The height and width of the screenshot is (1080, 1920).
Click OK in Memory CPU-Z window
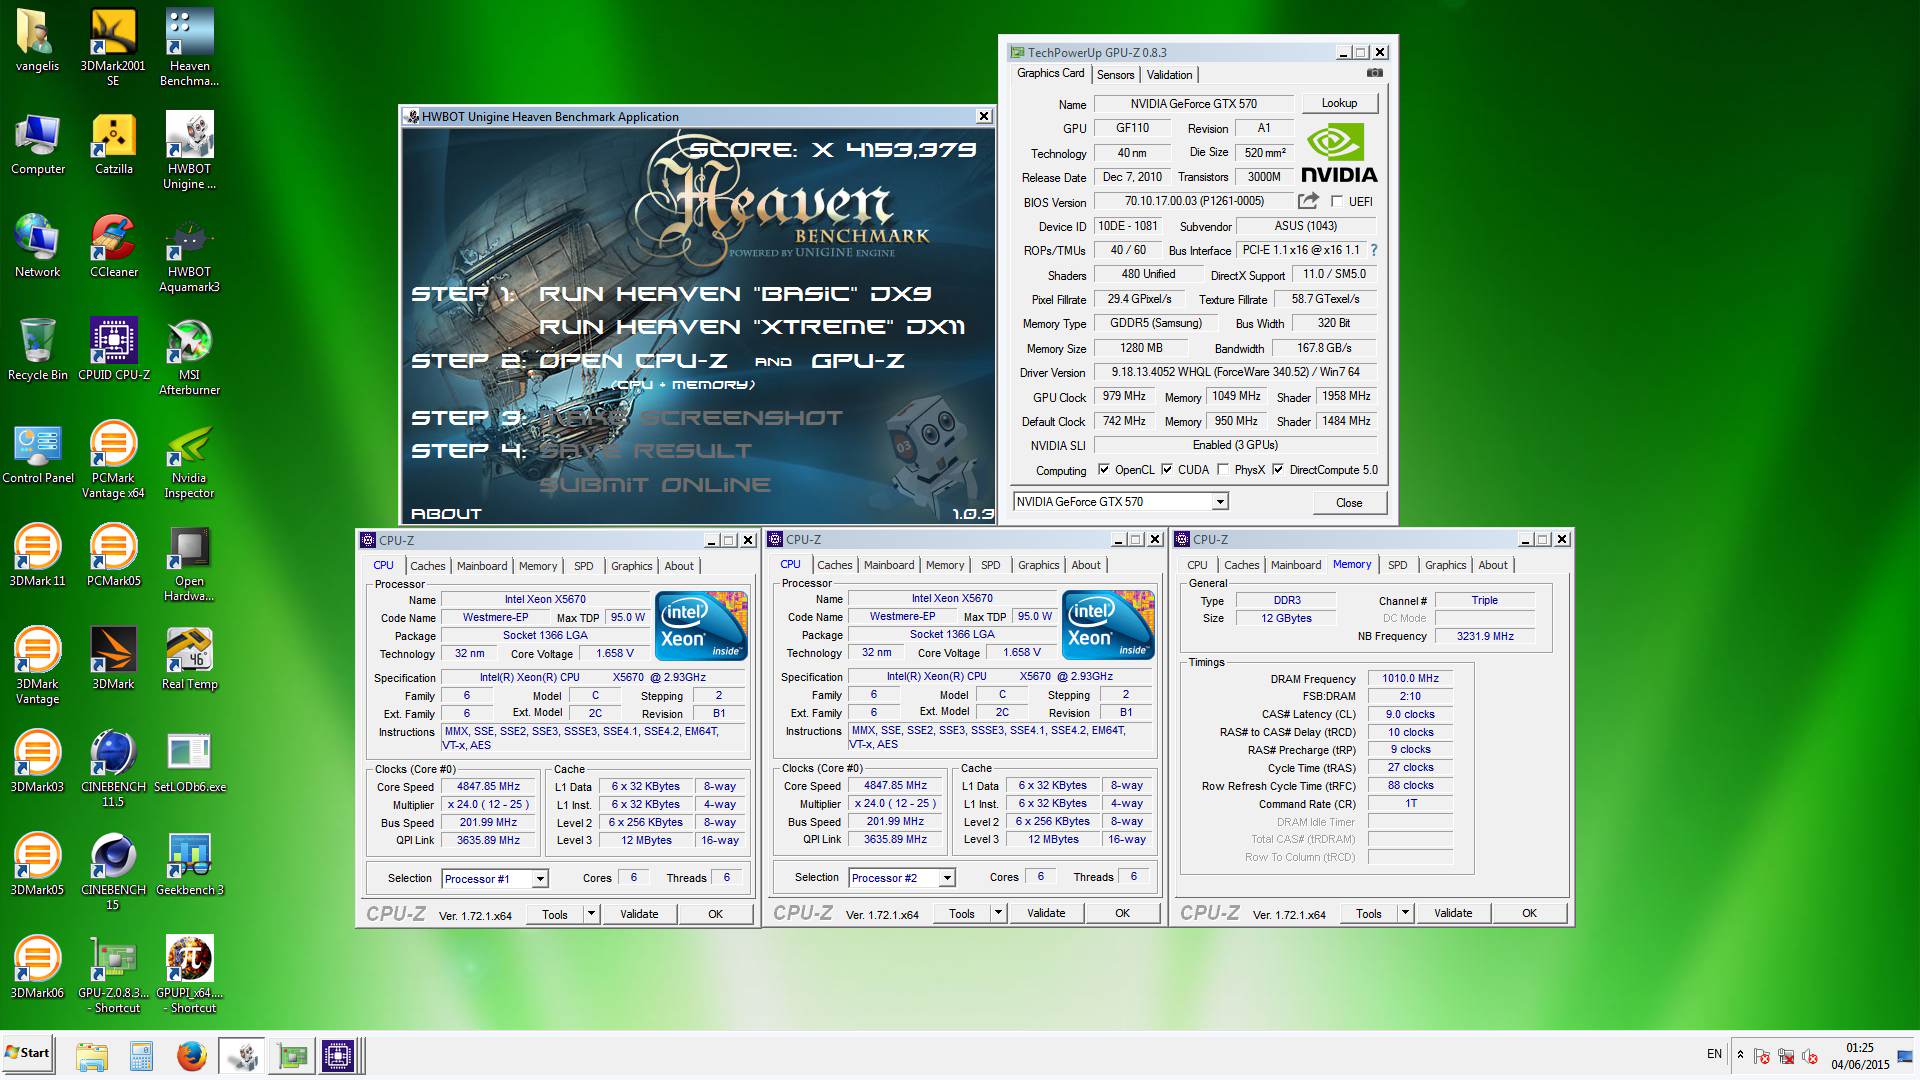click(1529, 913)
